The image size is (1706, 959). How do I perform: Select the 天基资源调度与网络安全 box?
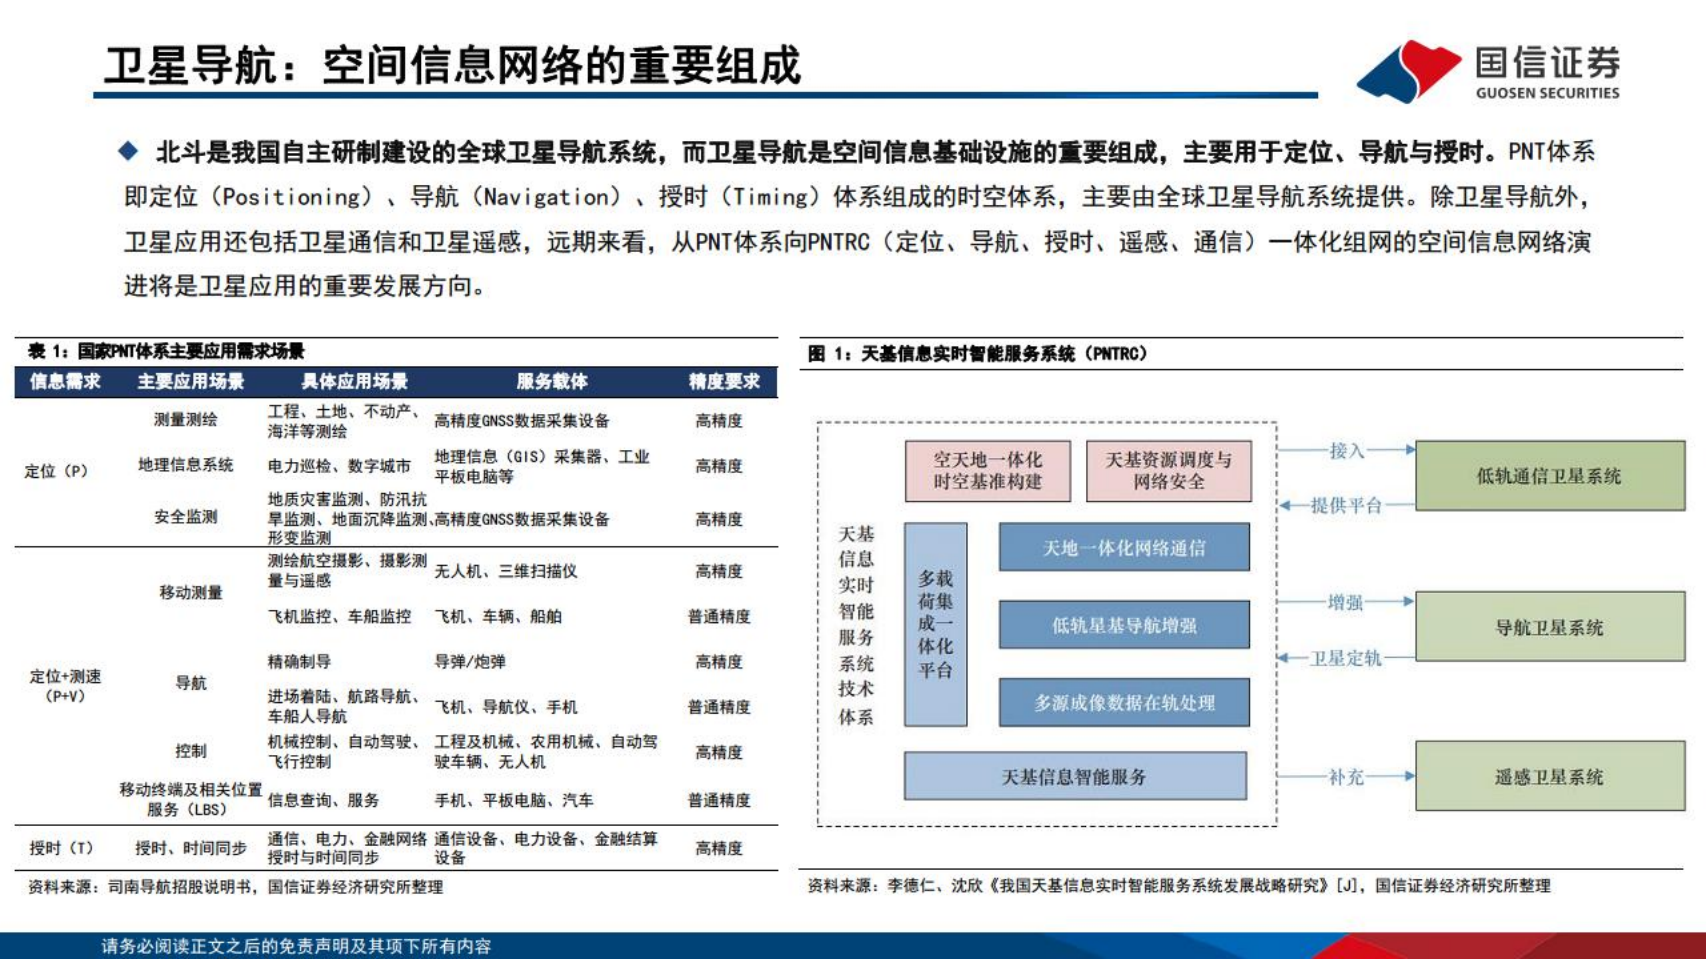(1170, 470)
